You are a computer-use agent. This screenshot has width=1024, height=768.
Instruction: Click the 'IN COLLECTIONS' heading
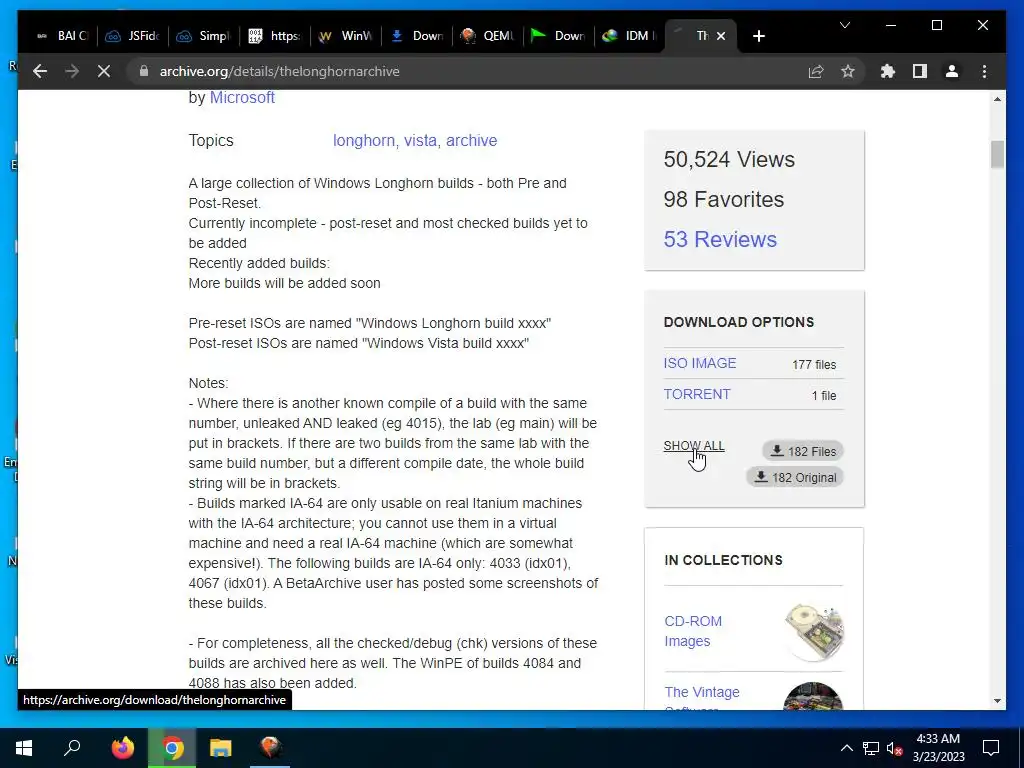(723, 560)
